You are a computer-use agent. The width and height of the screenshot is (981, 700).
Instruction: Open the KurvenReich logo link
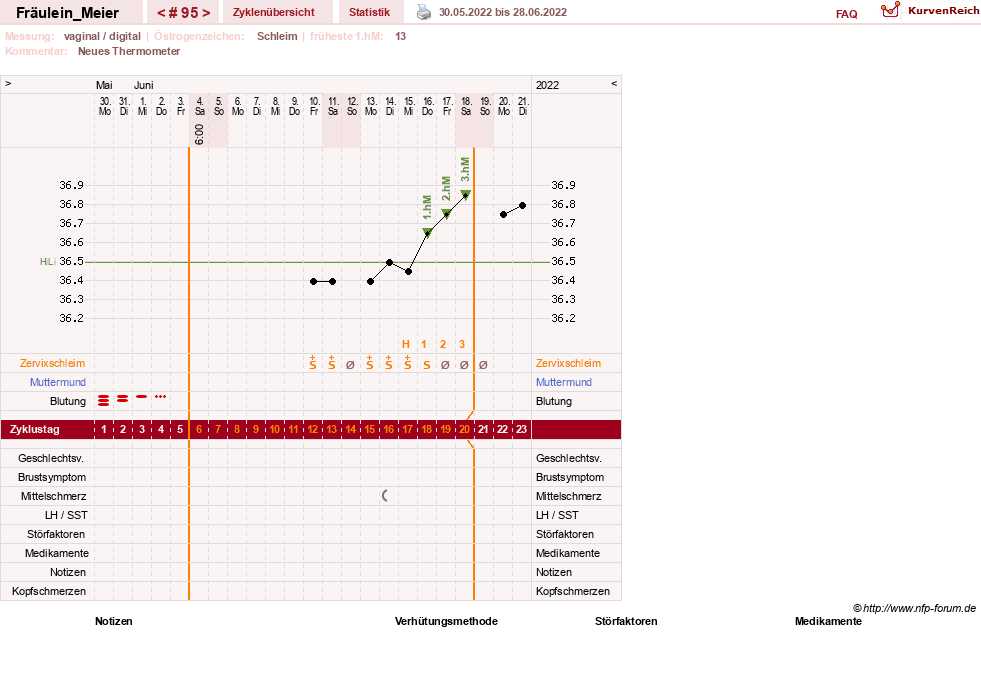pyautogui.click(x=929, y=11)
